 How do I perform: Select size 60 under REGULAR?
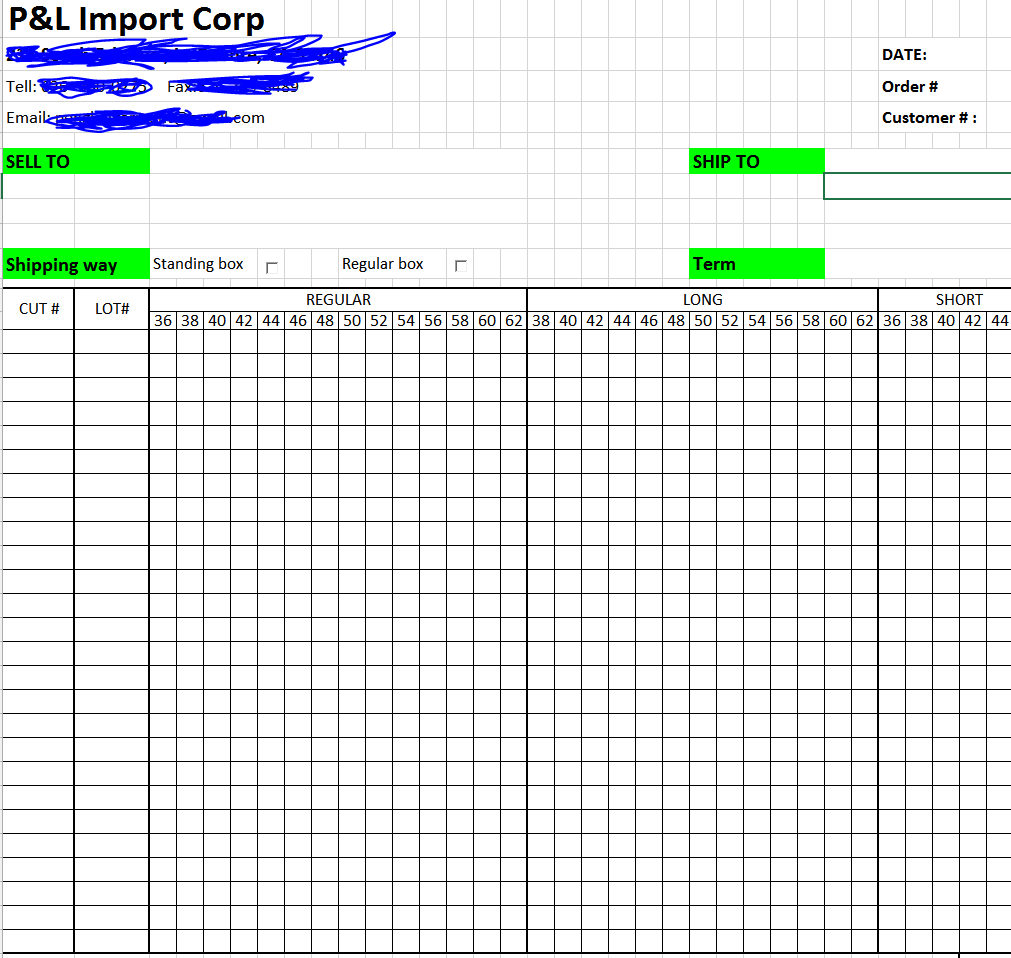(487, 320)
